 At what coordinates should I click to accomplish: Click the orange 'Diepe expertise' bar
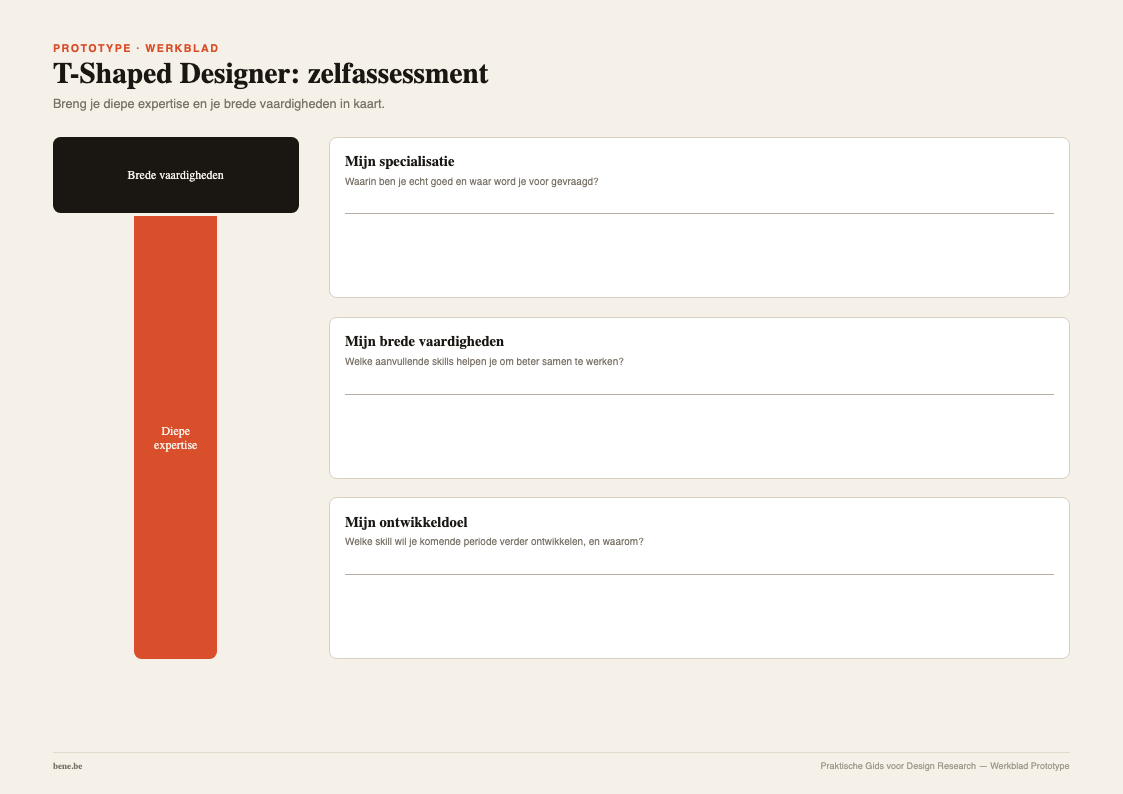pos(175,437)
